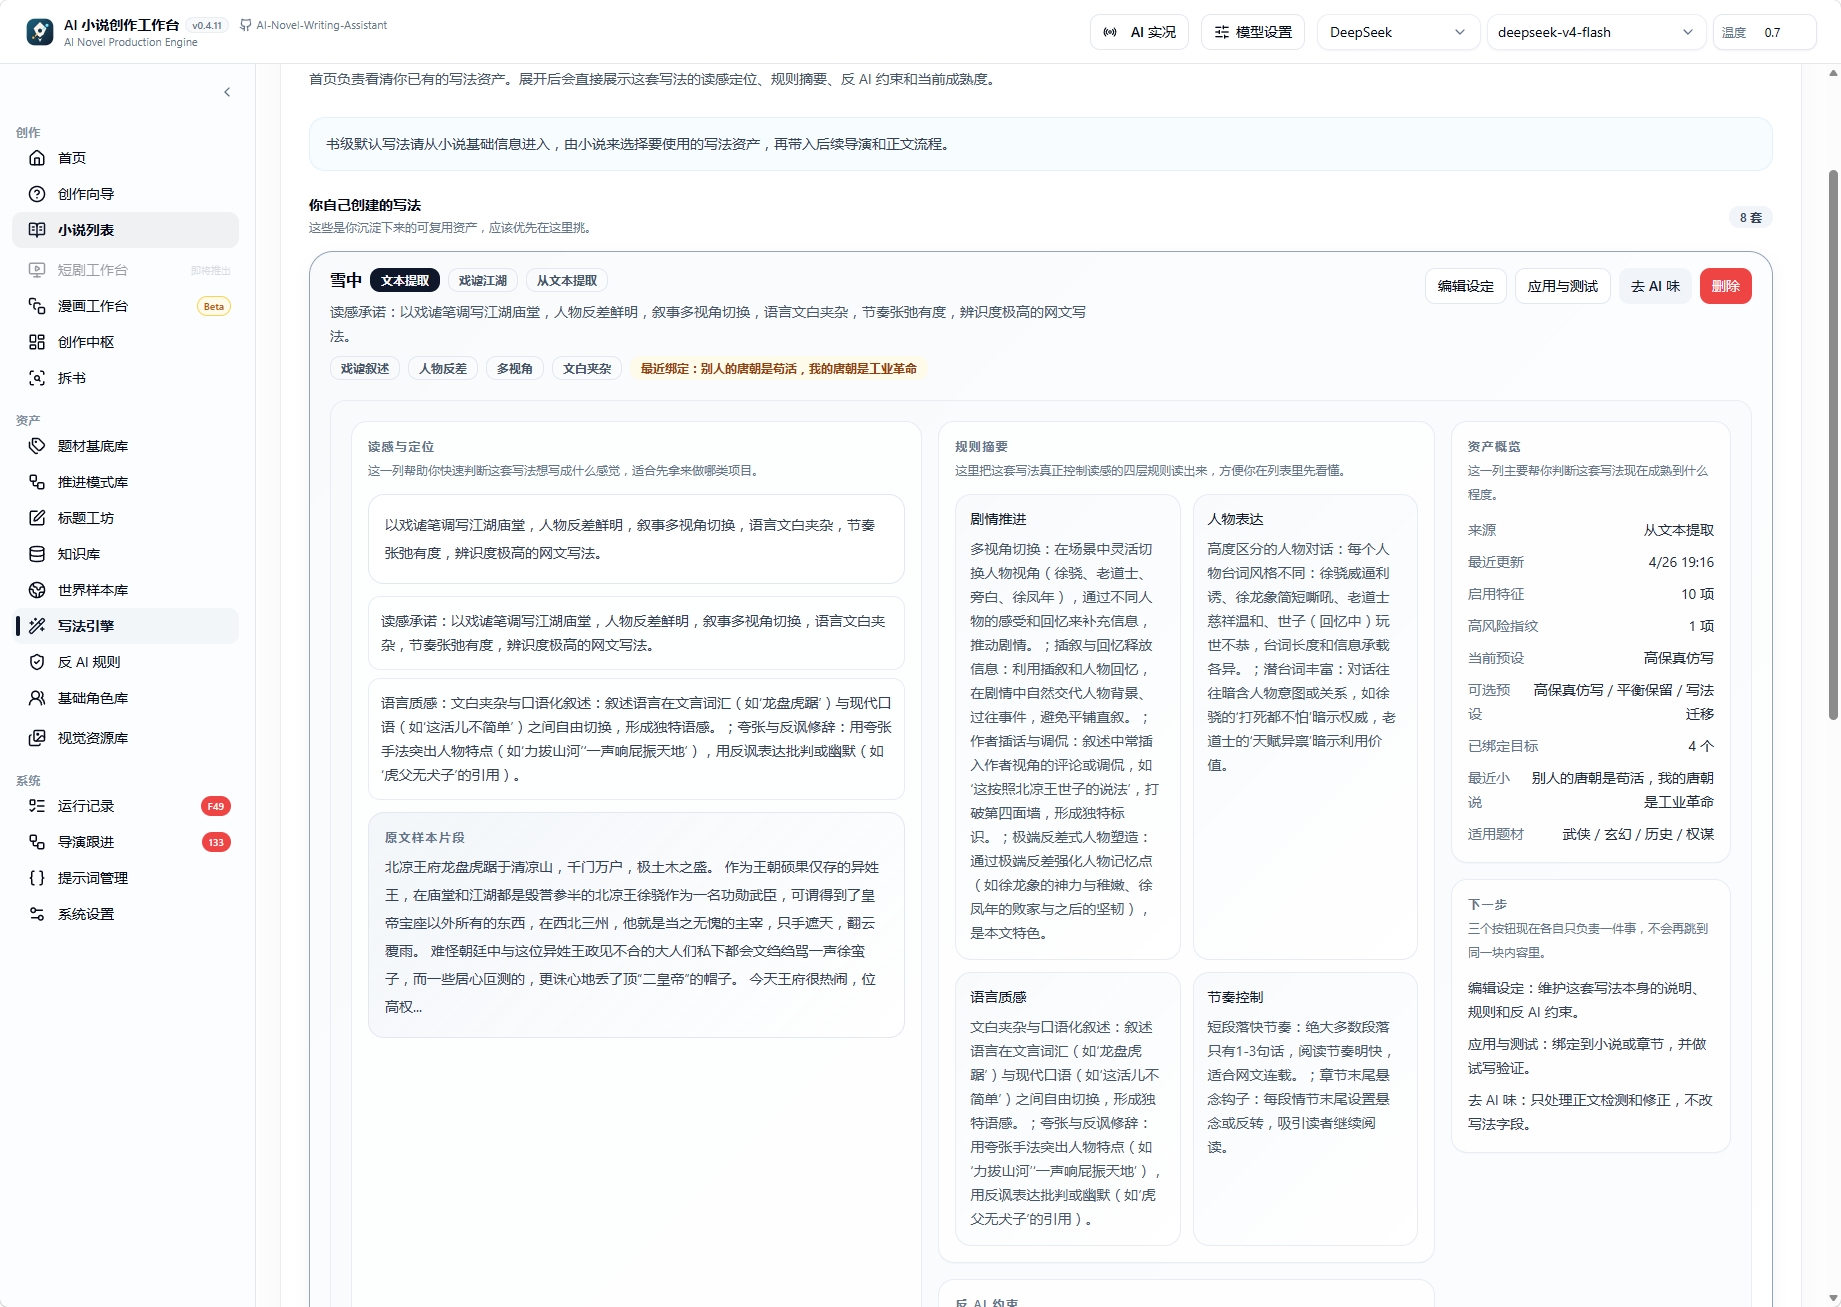Click the 题材基底库 tag icon
Image resolution: width=1841 pixels, height=1307 pixels.
click(x=37, y=446)
